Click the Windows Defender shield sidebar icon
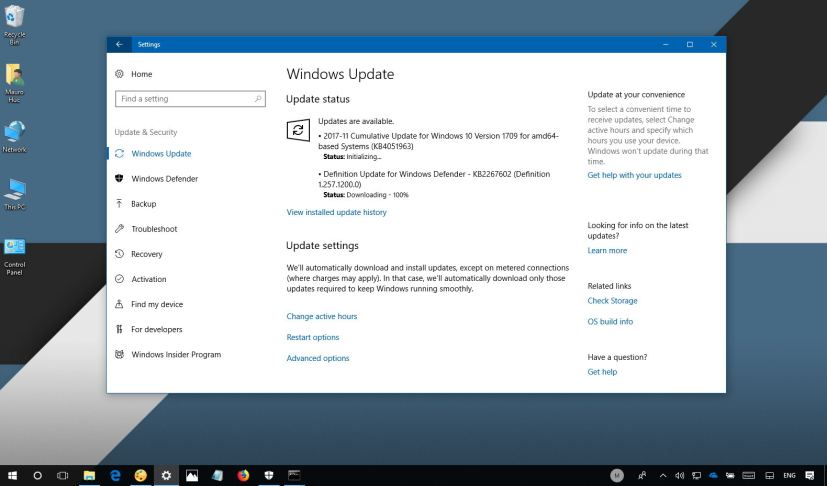 [119, 178]
